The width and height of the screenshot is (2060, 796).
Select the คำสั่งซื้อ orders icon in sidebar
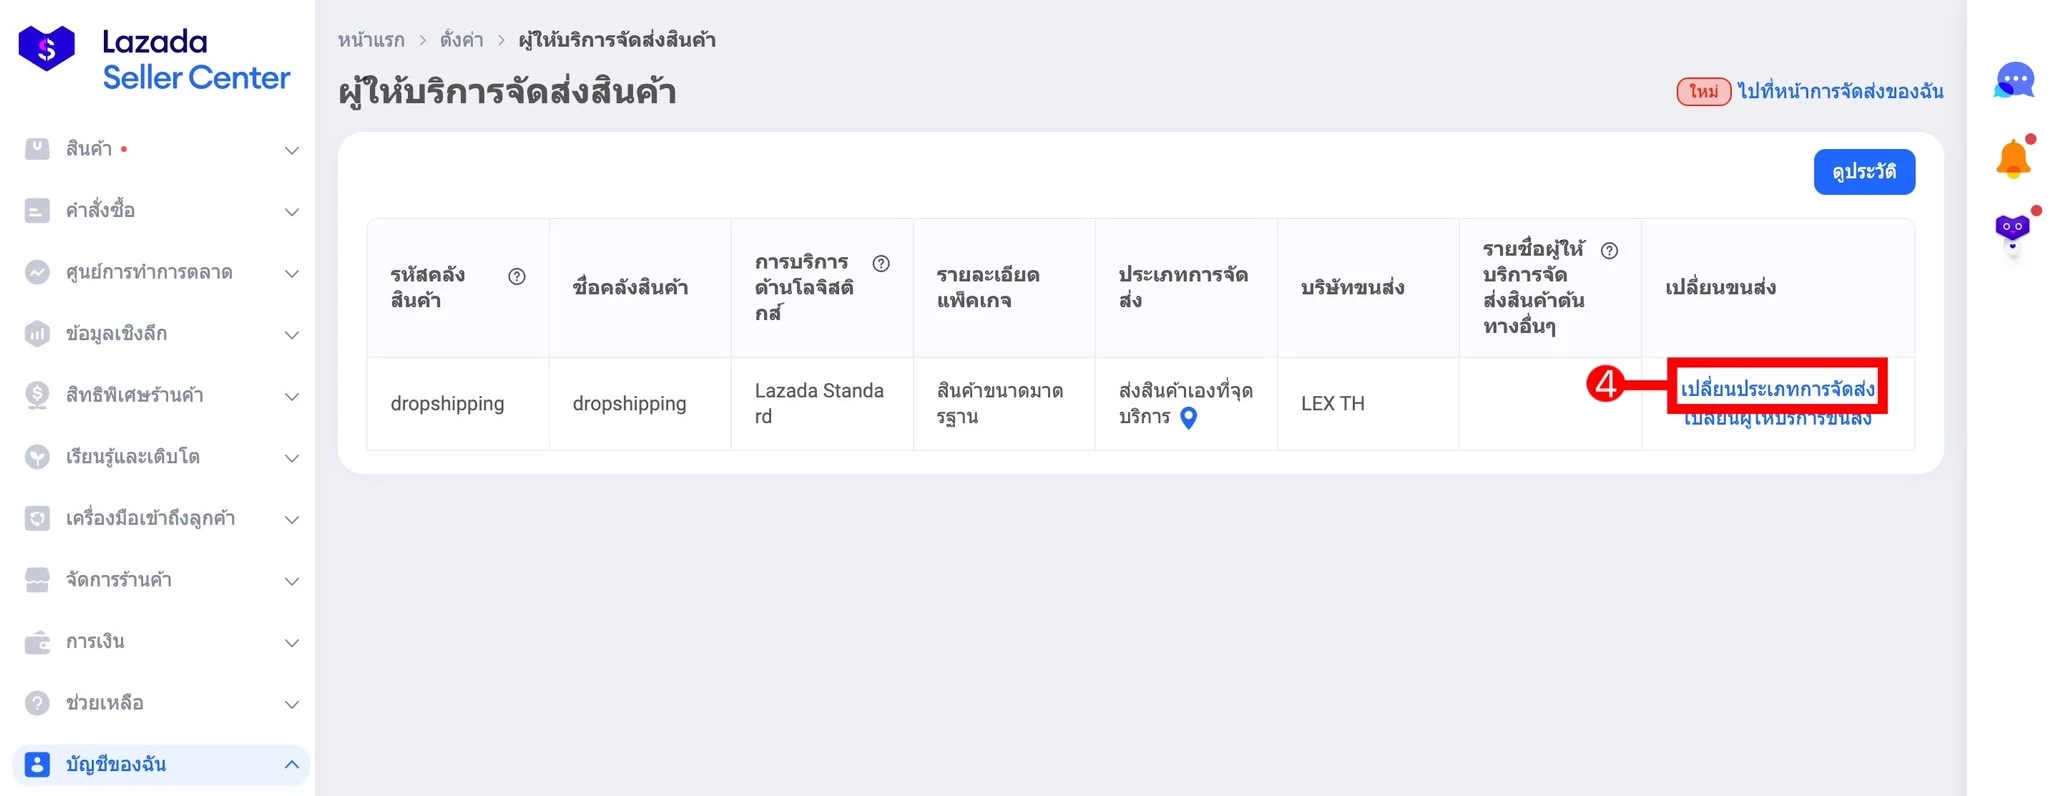(37, 210)
